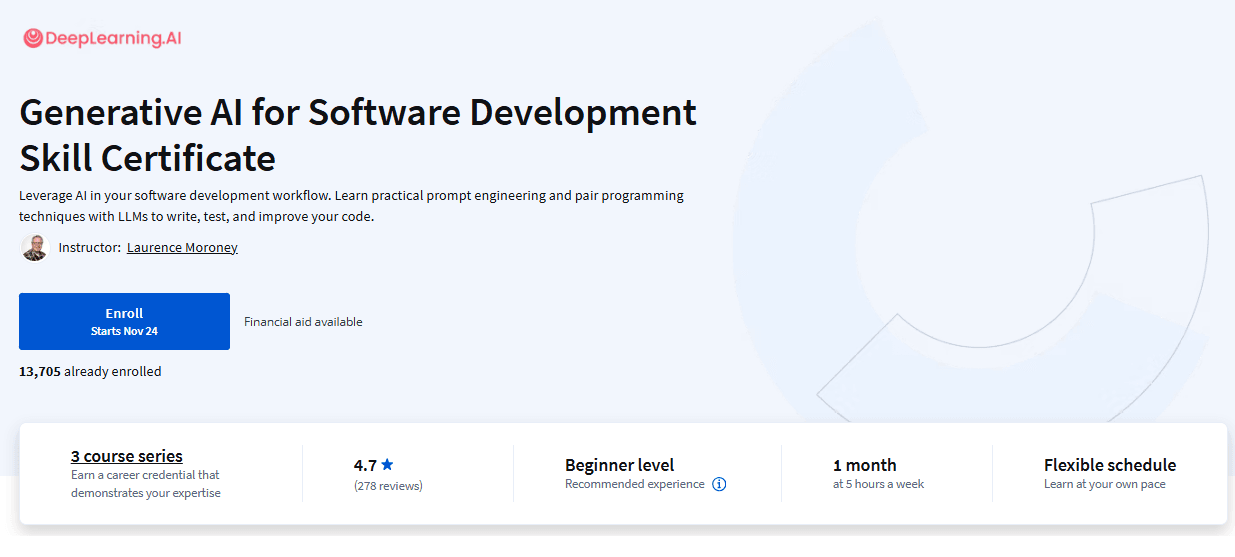Click the 1 month duration heading
The width and height of the screenshot is (1235, 557).
(864, 465)
